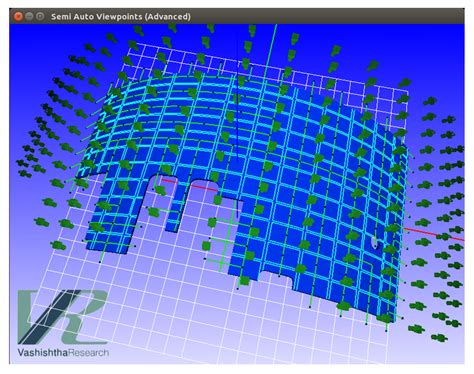Click the 'Semi Auto Viewpoints (Advanced)' title text
The height and width of the screenshot is (374, 474).
[x=121, y=16]
